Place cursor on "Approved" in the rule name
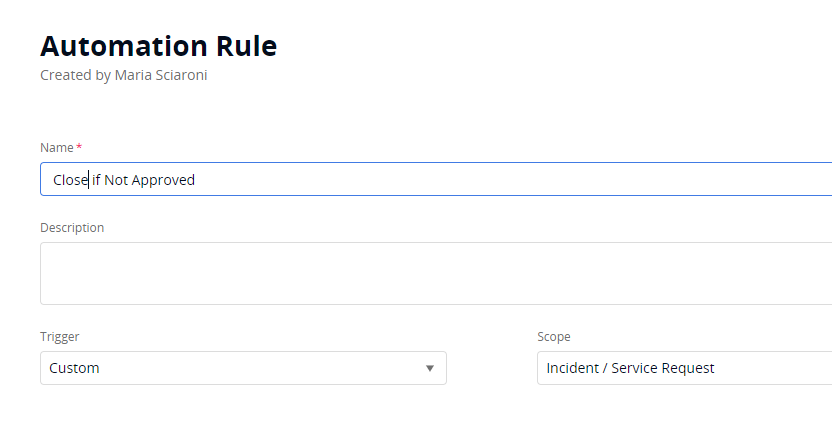 point(164,180)
